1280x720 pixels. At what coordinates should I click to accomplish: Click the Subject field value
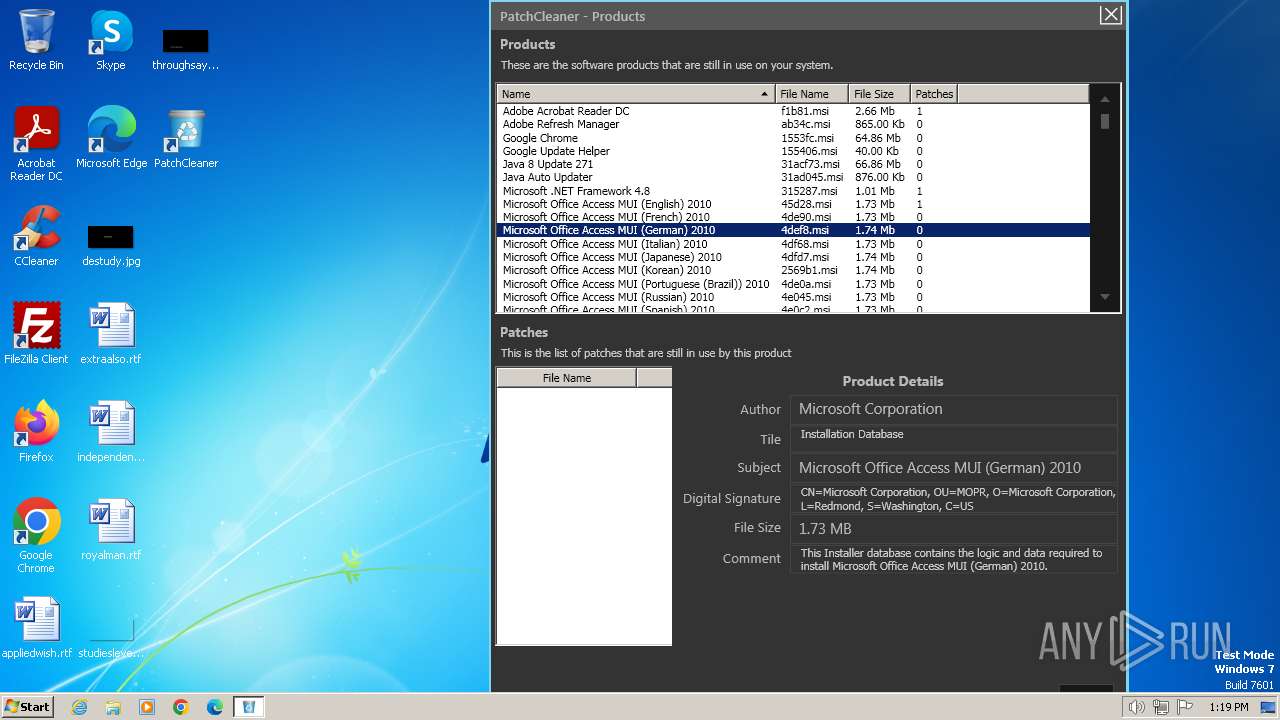[953, 468]
